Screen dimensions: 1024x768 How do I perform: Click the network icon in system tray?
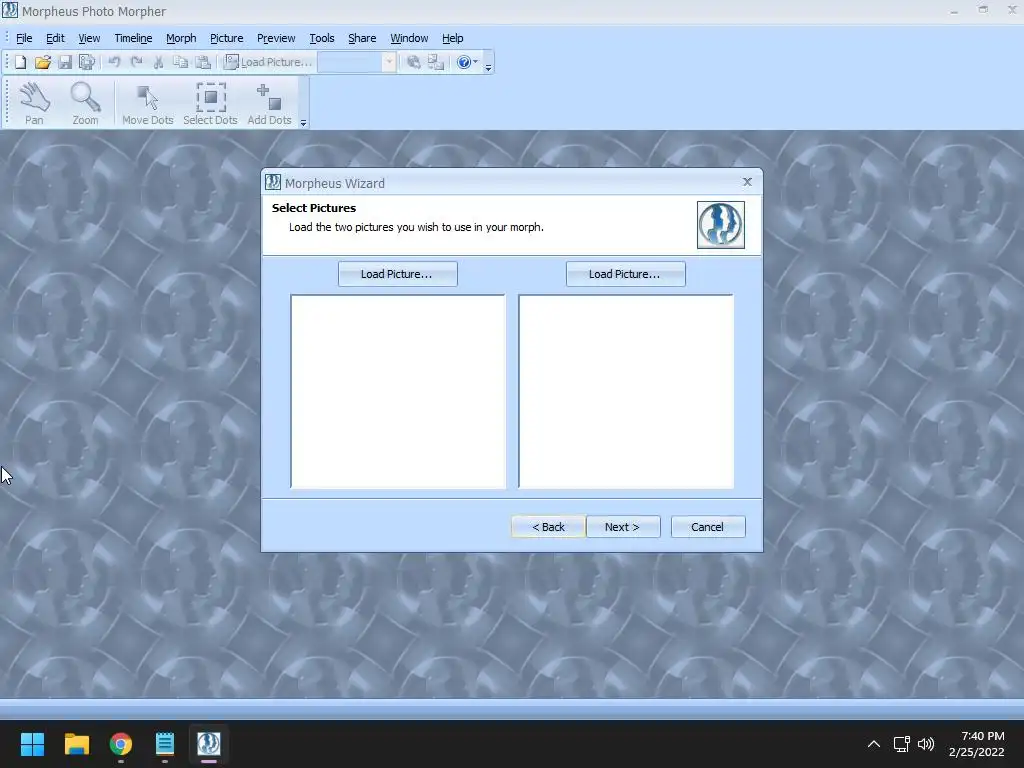click(902, 744)
